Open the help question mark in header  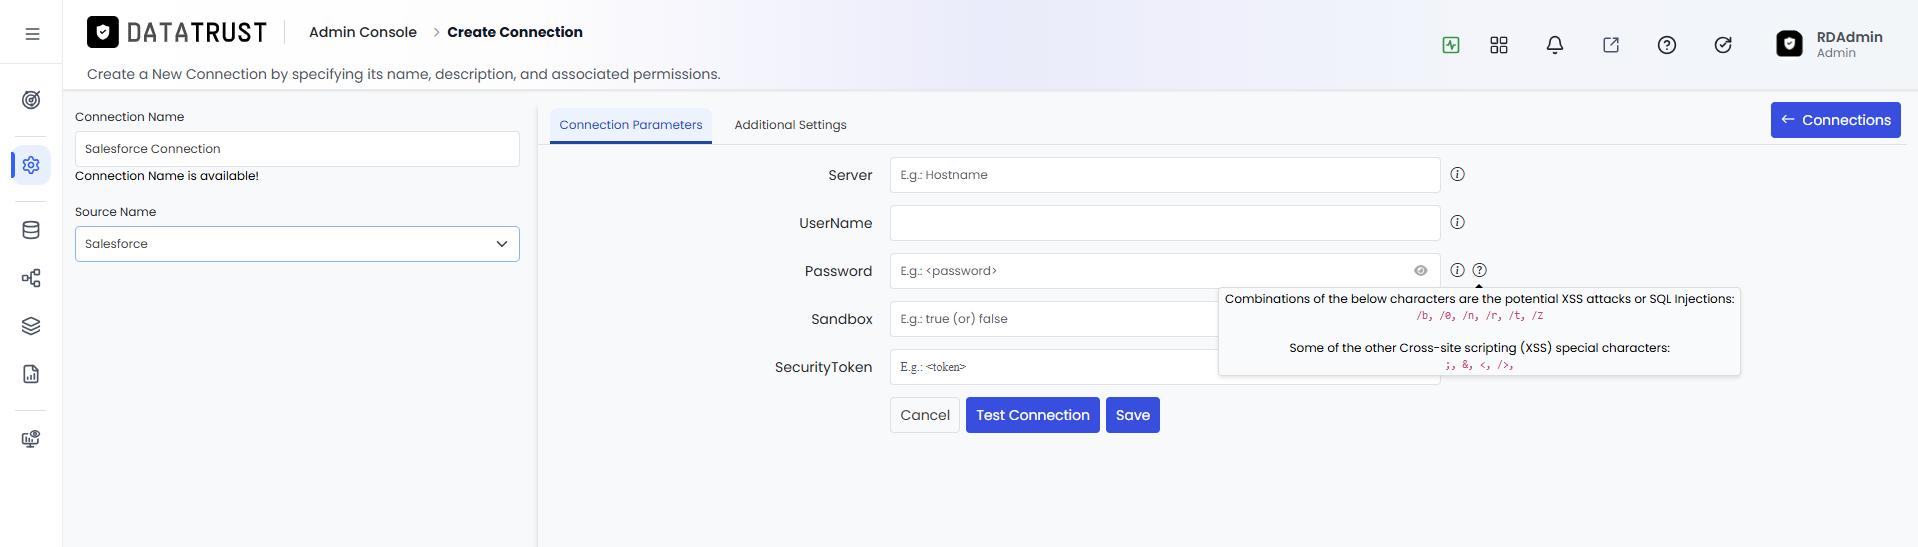coord(1667,45)
